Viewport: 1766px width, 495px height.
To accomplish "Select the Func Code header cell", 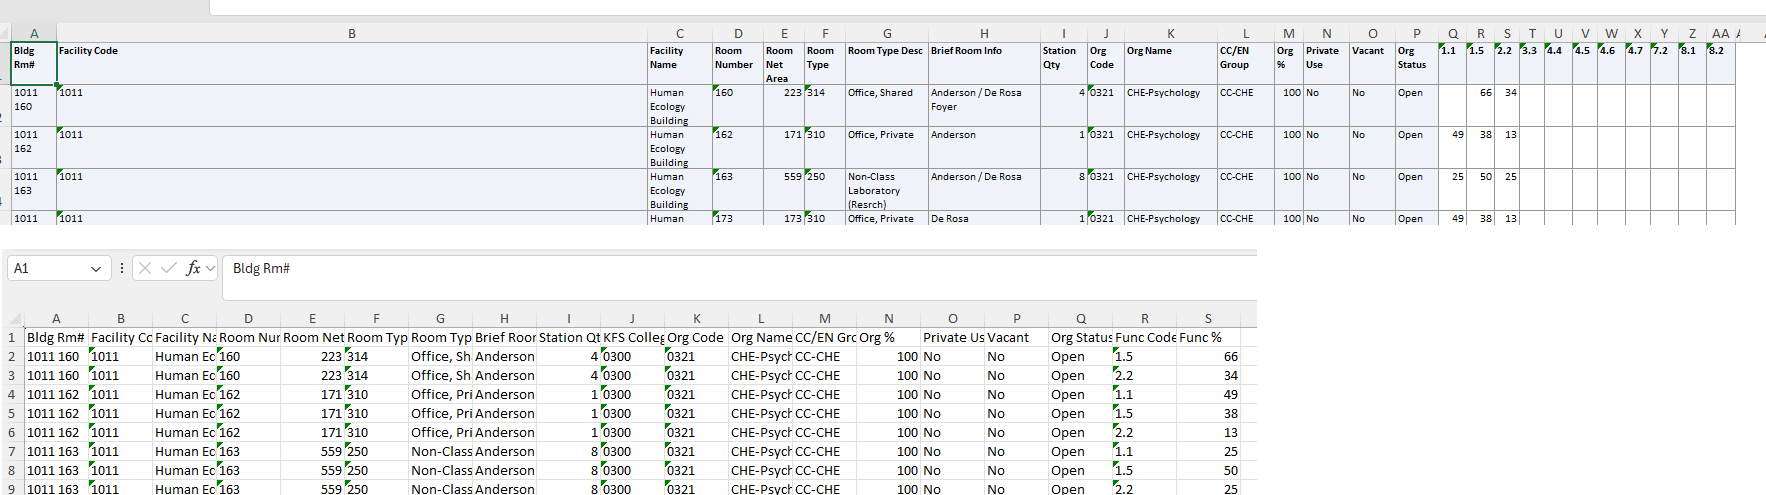I will tap(1144, 338).
